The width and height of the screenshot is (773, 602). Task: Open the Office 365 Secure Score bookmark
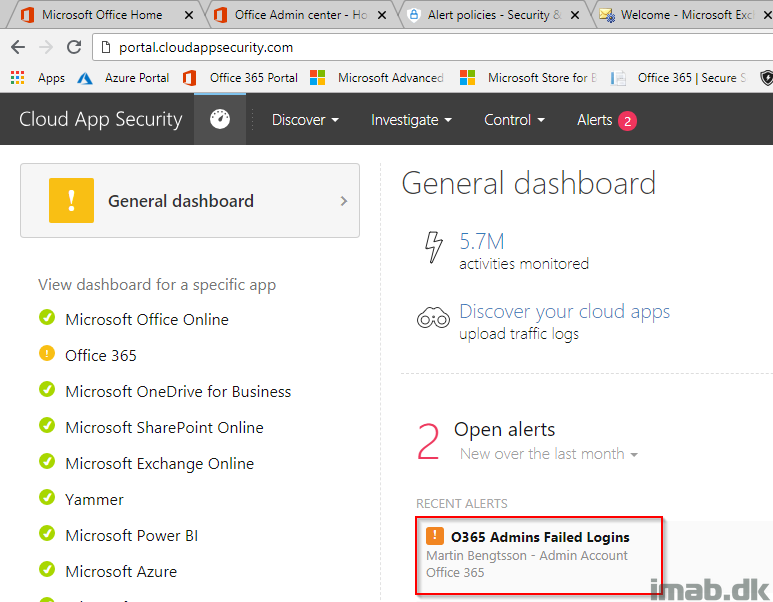679,78
